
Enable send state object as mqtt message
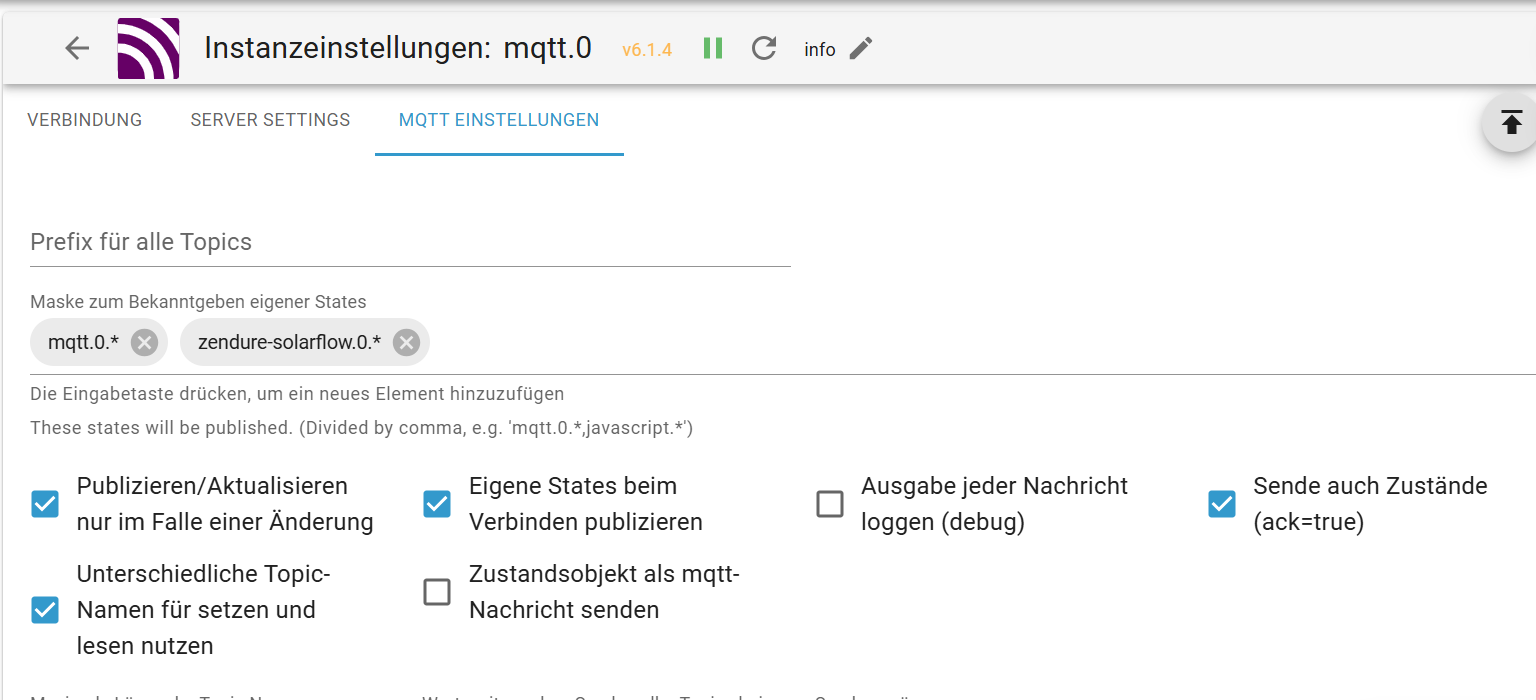coord(437,592)
